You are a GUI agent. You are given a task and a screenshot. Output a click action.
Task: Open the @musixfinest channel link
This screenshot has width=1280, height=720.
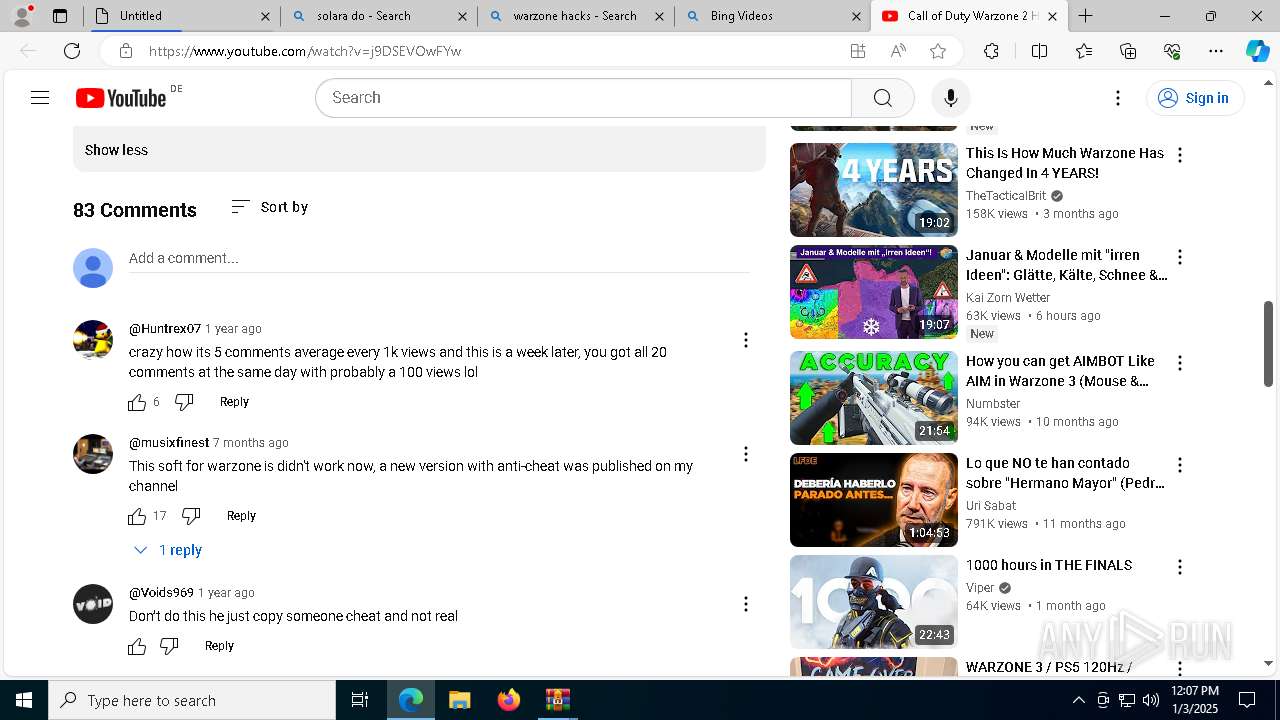[169, 443]
